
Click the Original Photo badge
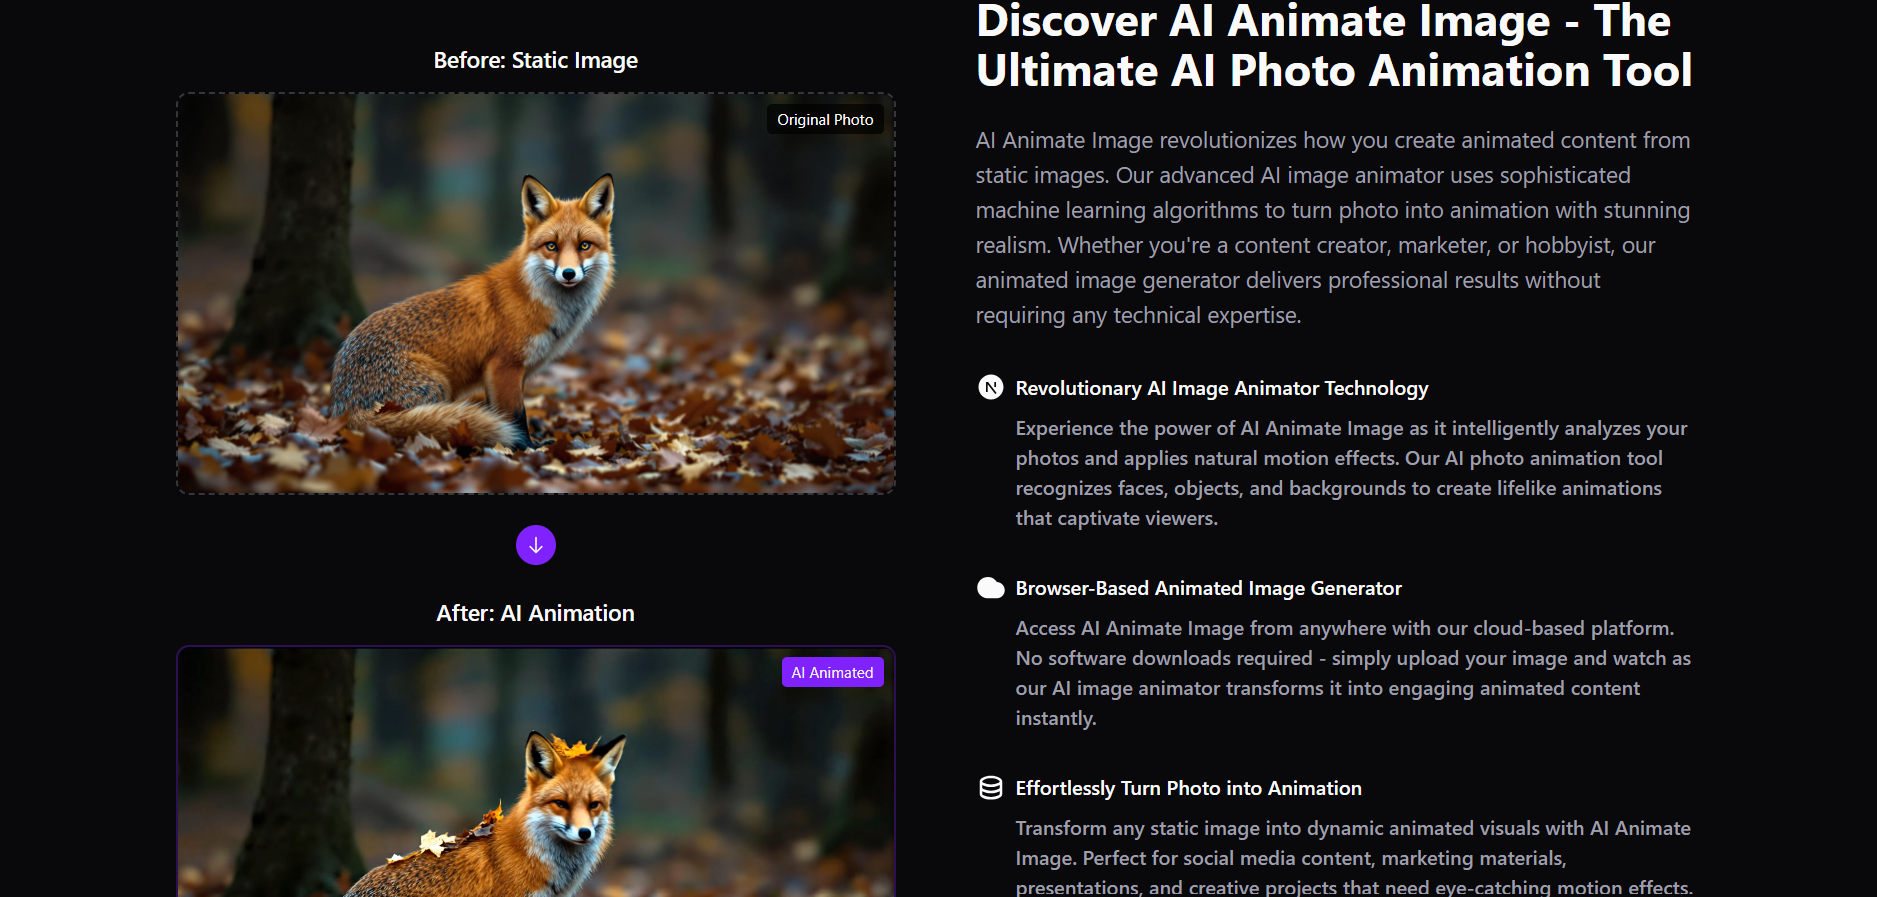coord(825,119)
